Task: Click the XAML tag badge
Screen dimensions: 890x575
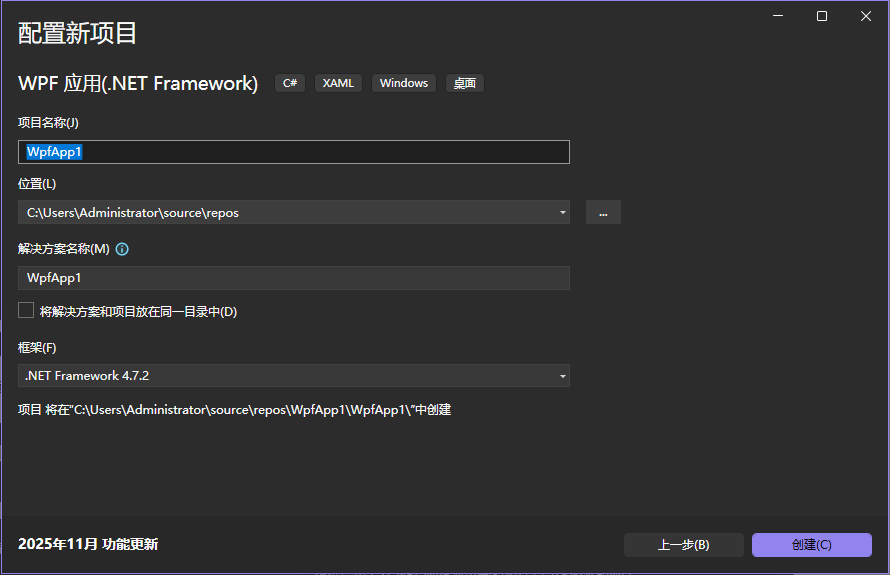Action: (338, 83)
